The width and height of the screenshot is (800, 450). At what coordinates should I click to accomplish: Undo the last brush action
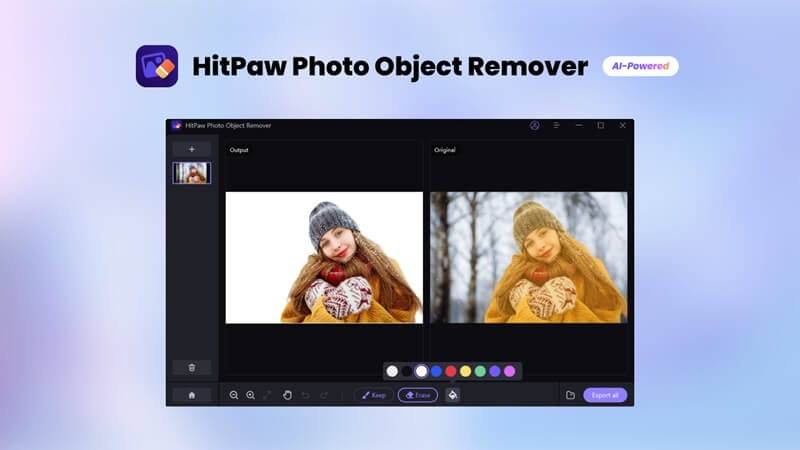coord(306,395)
